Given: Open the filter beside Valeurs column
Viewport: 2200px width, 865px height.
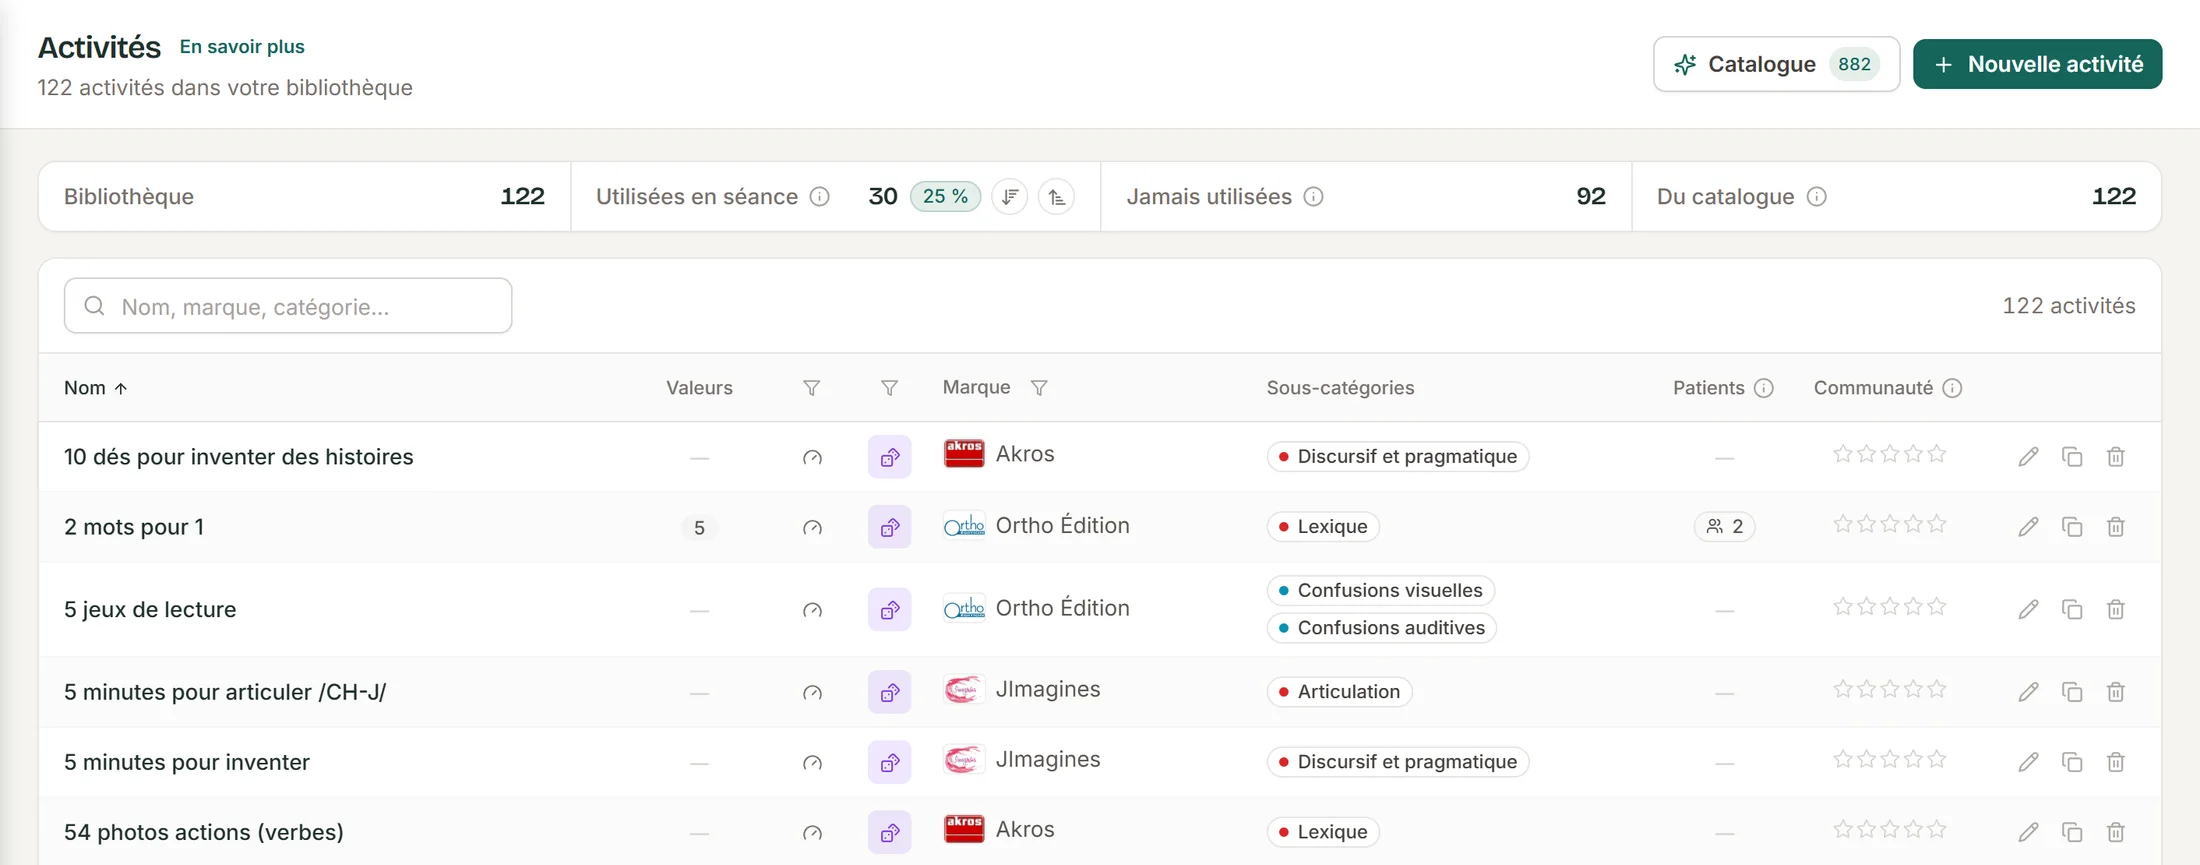Looking at the screenshot, I should click(812, 388).
